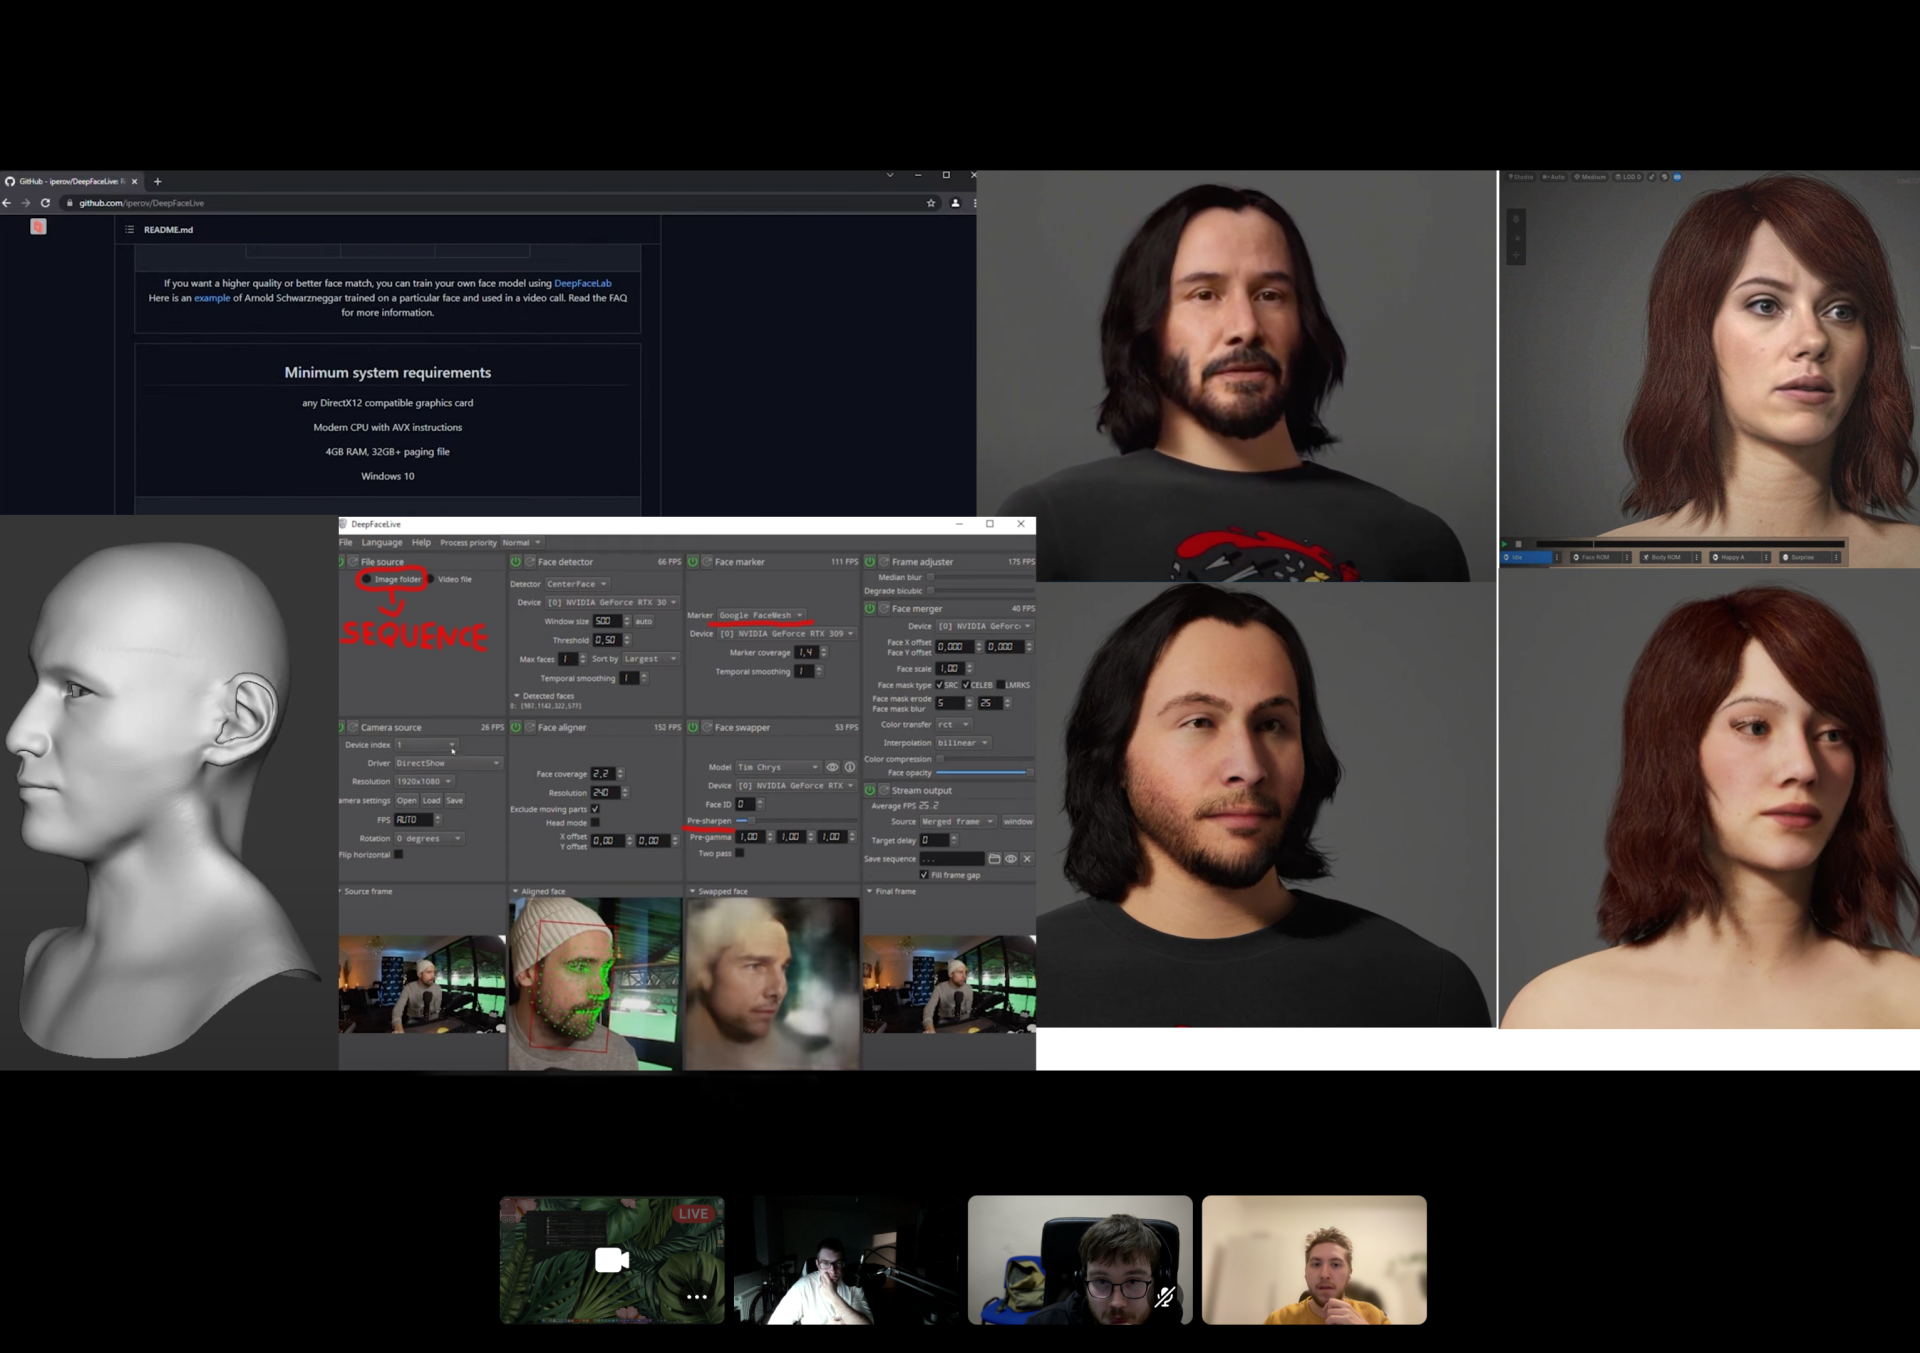
Task: Toggle Face marker power icon
Action: (693, 562)
